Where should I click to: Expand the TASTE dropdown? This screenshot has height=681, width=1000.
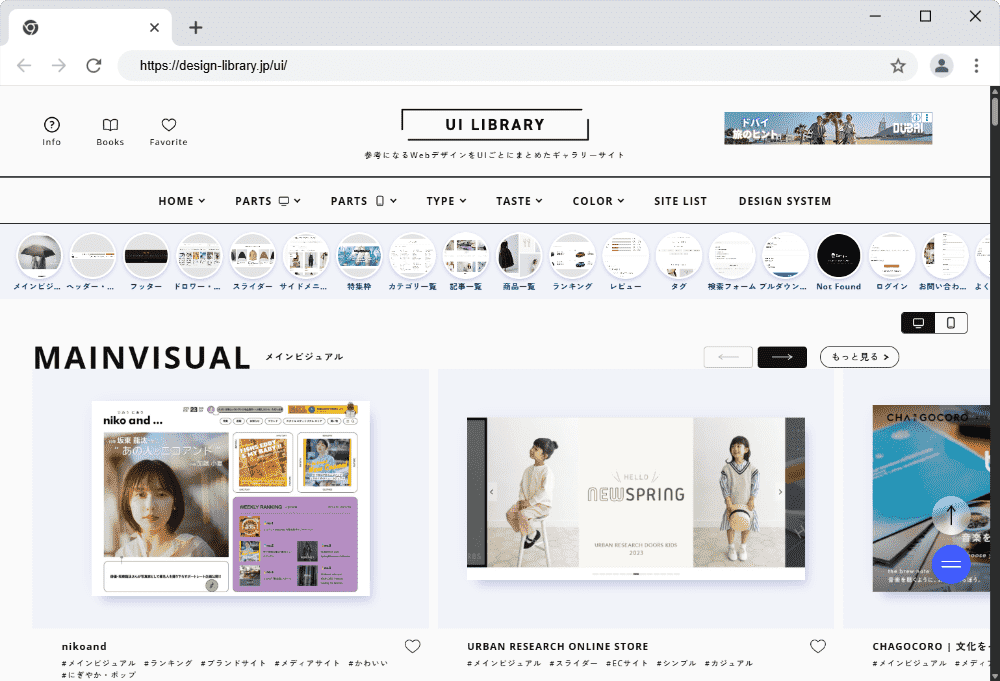tap(519, 200)
